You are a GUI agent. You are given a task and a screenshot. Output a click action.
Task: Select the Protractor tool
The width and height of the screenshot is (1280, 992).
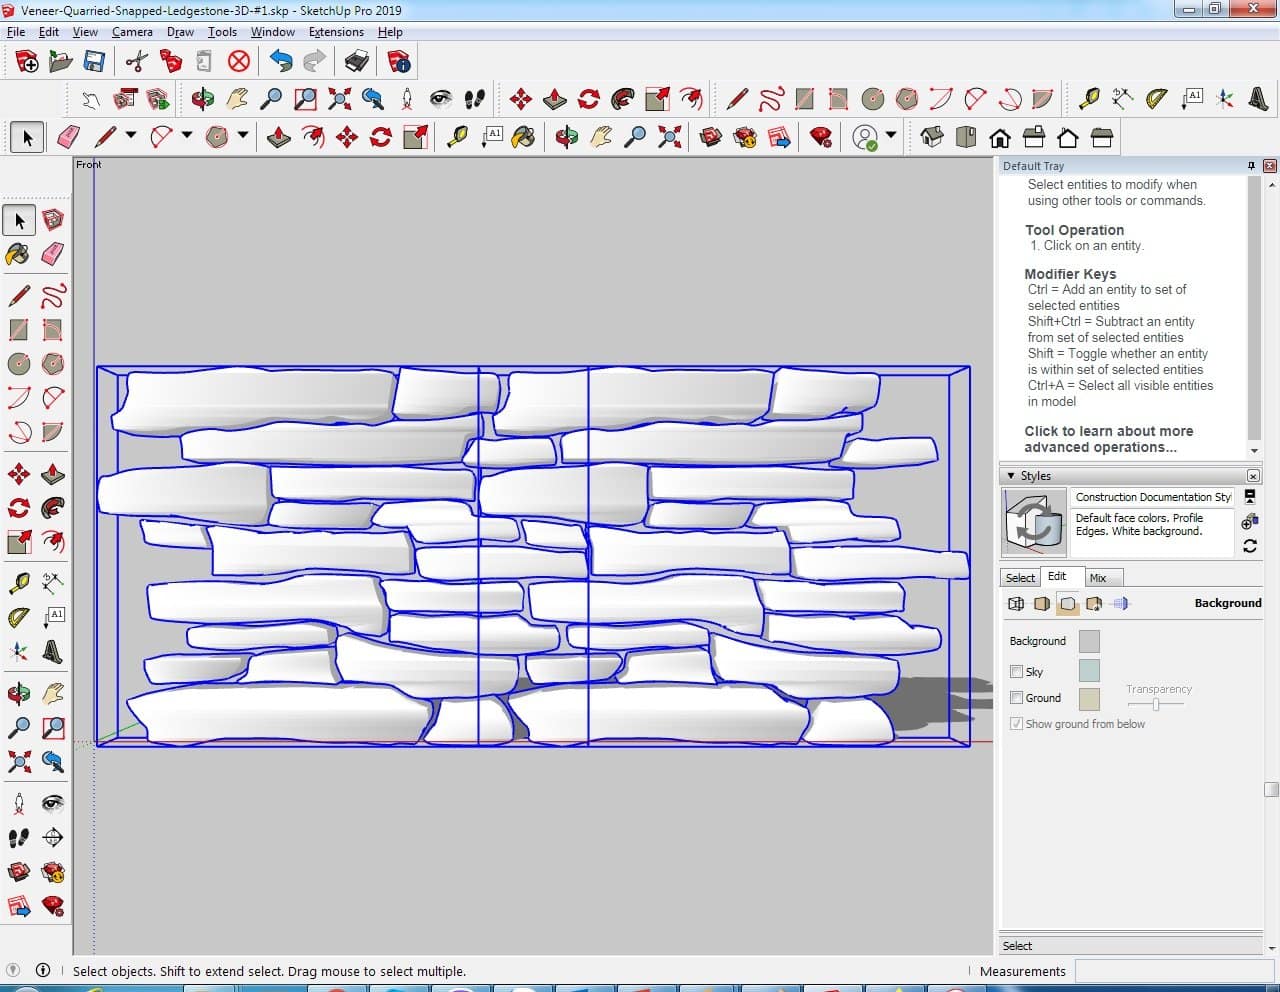(x=1156, y=99)
